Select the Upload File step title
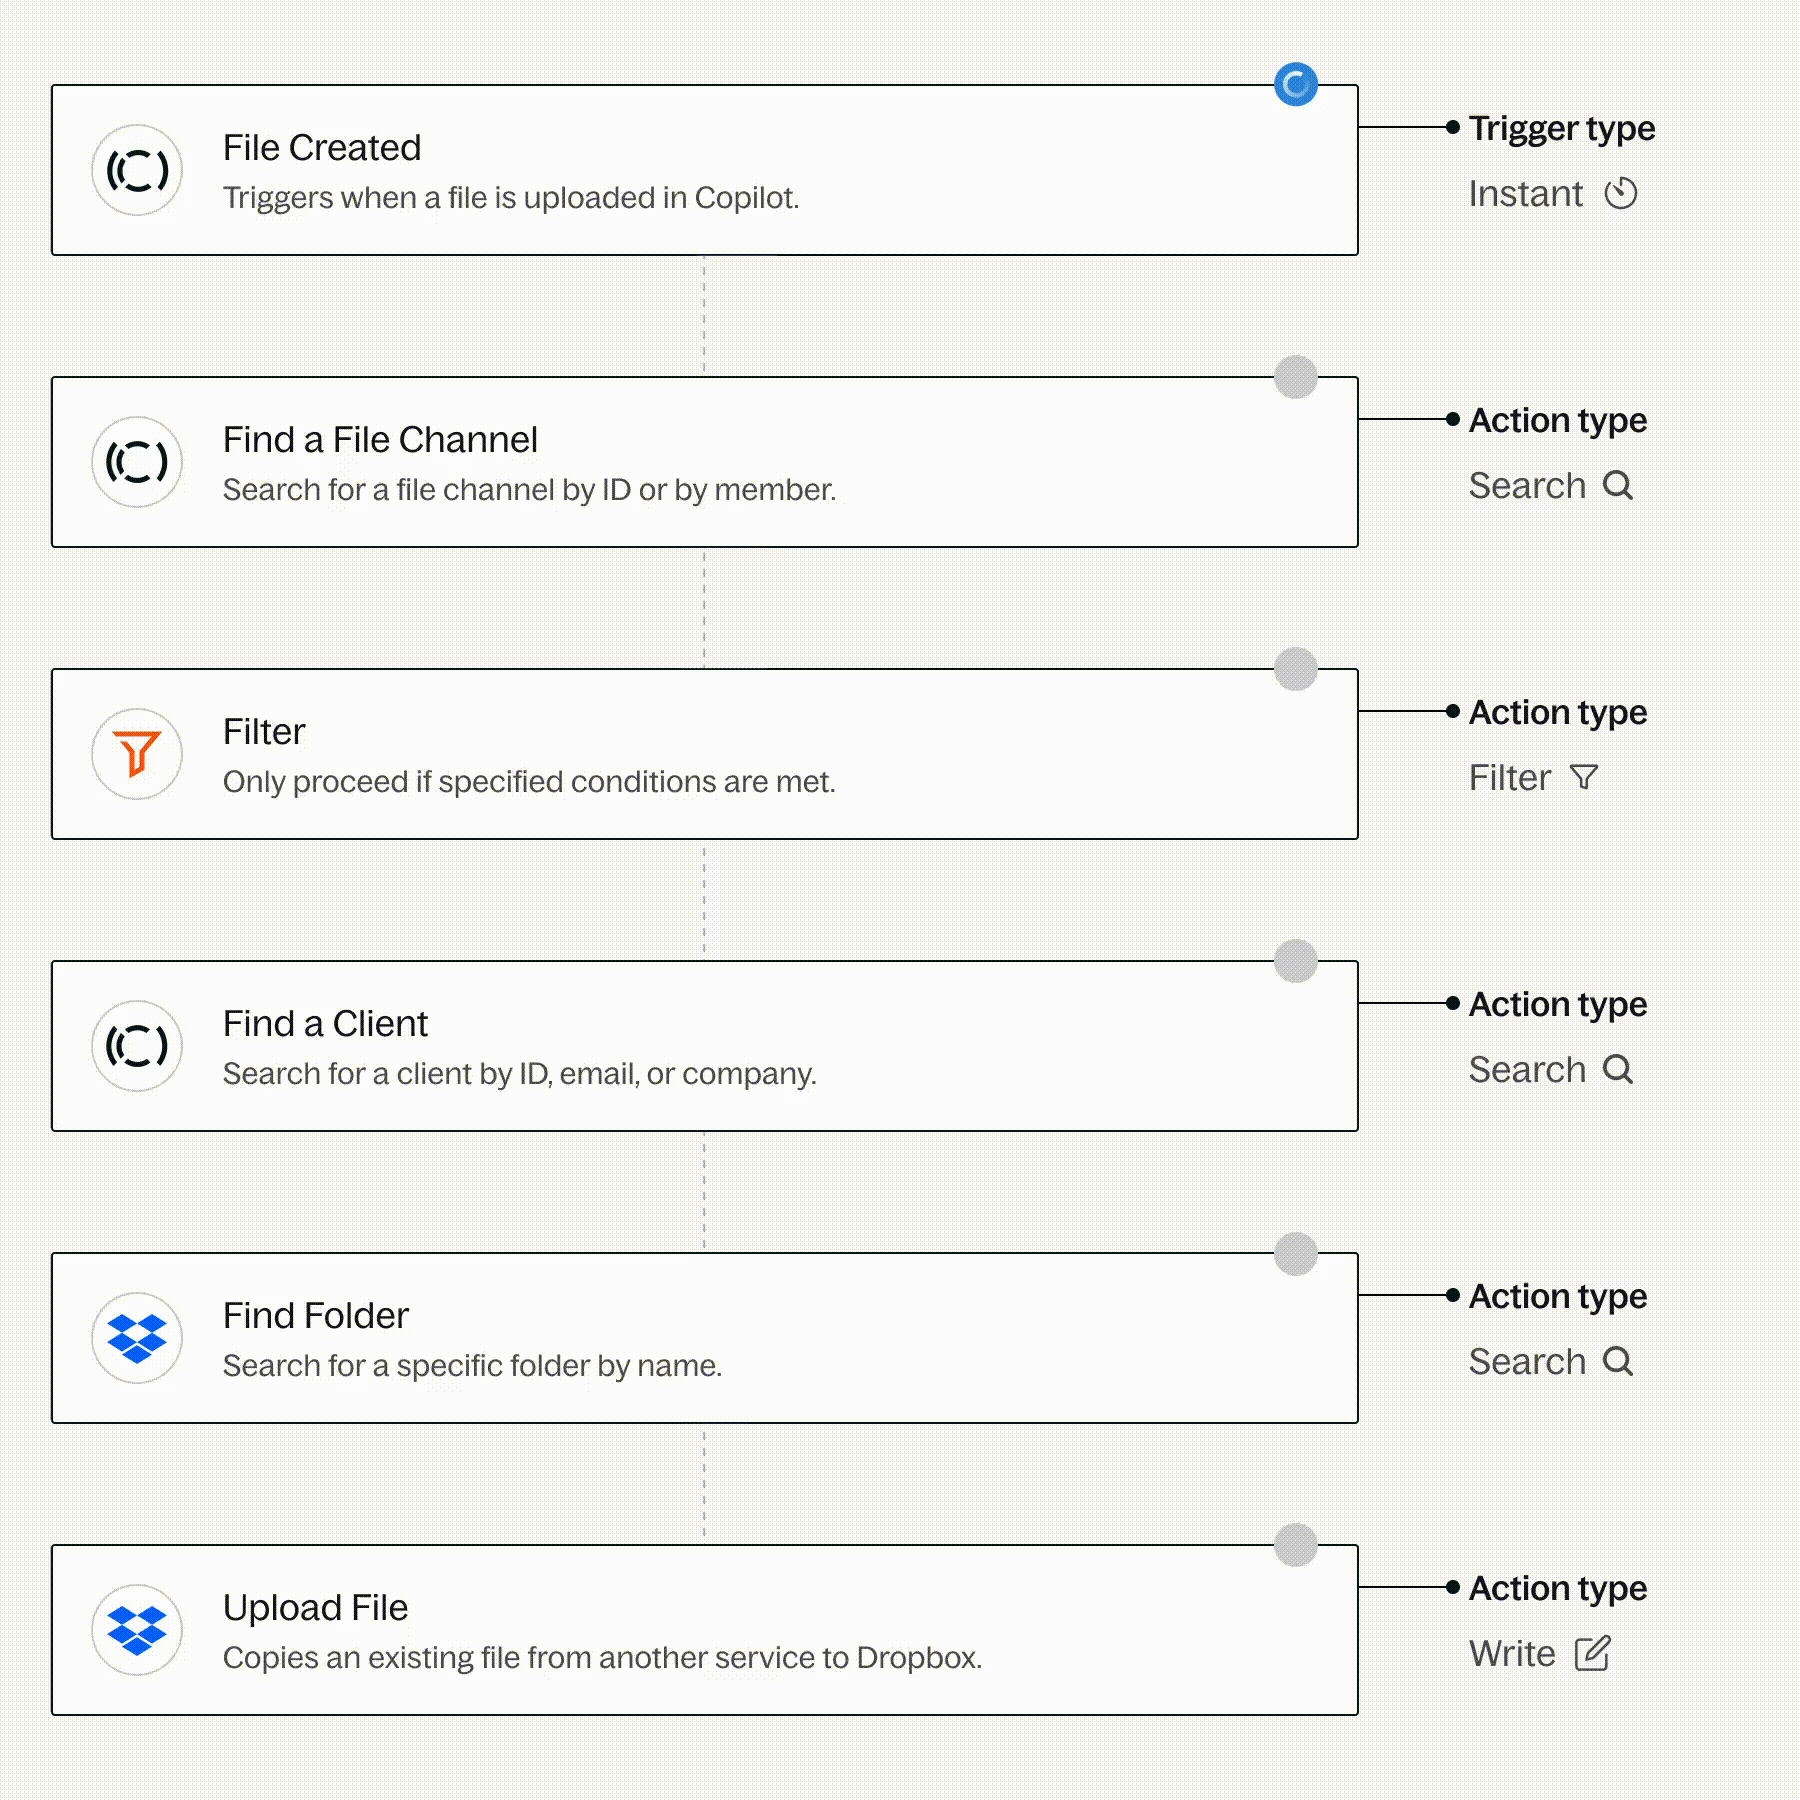Image resolution: width=1800 pixels, height=1800 pixels. (x=315, y=1607)
